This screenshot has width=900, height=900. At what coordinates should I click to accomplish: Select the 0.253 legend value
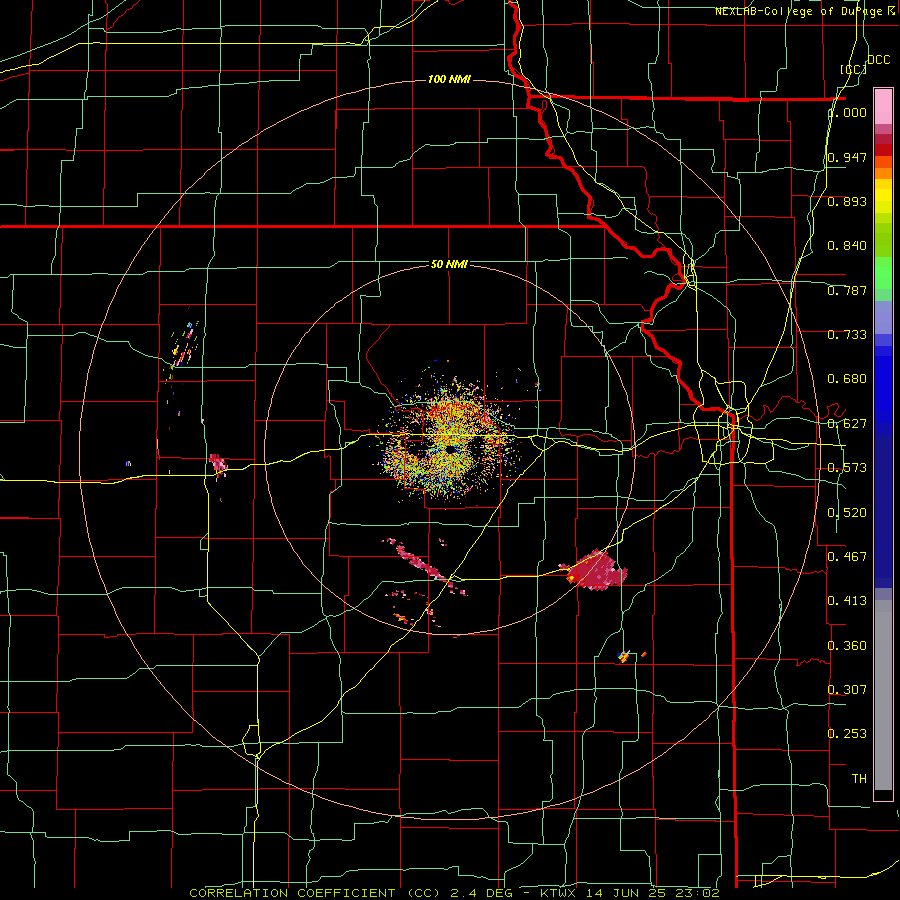pos(847,734)
